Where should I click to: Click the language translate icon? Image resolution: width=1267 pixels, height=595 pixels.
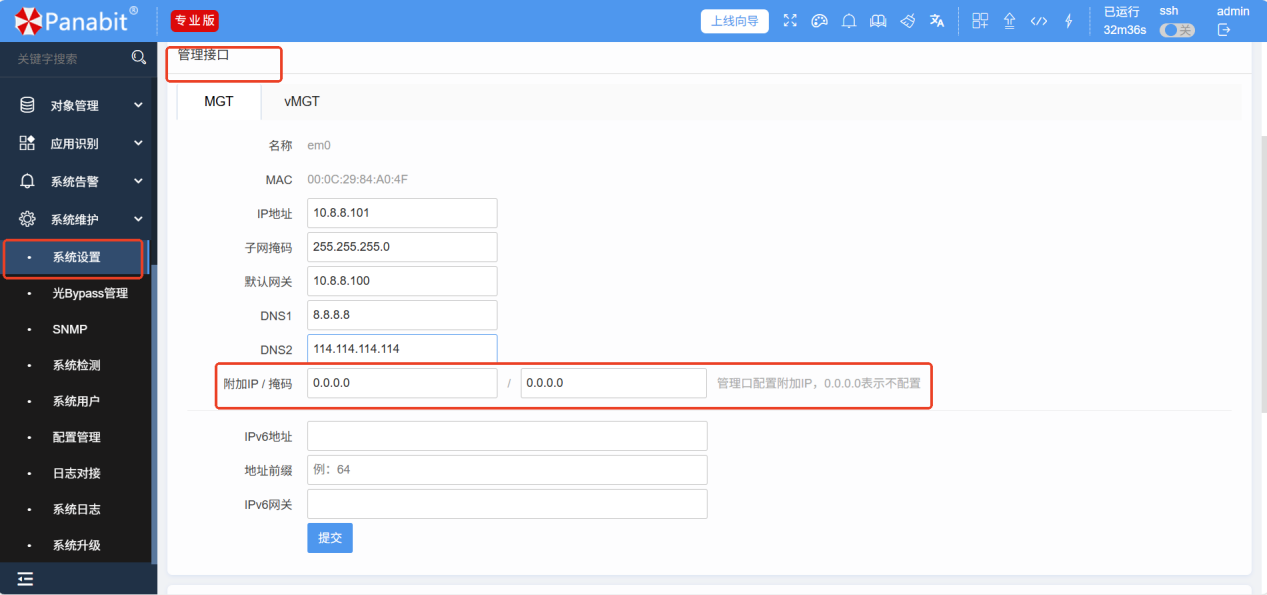pos(937,21)
